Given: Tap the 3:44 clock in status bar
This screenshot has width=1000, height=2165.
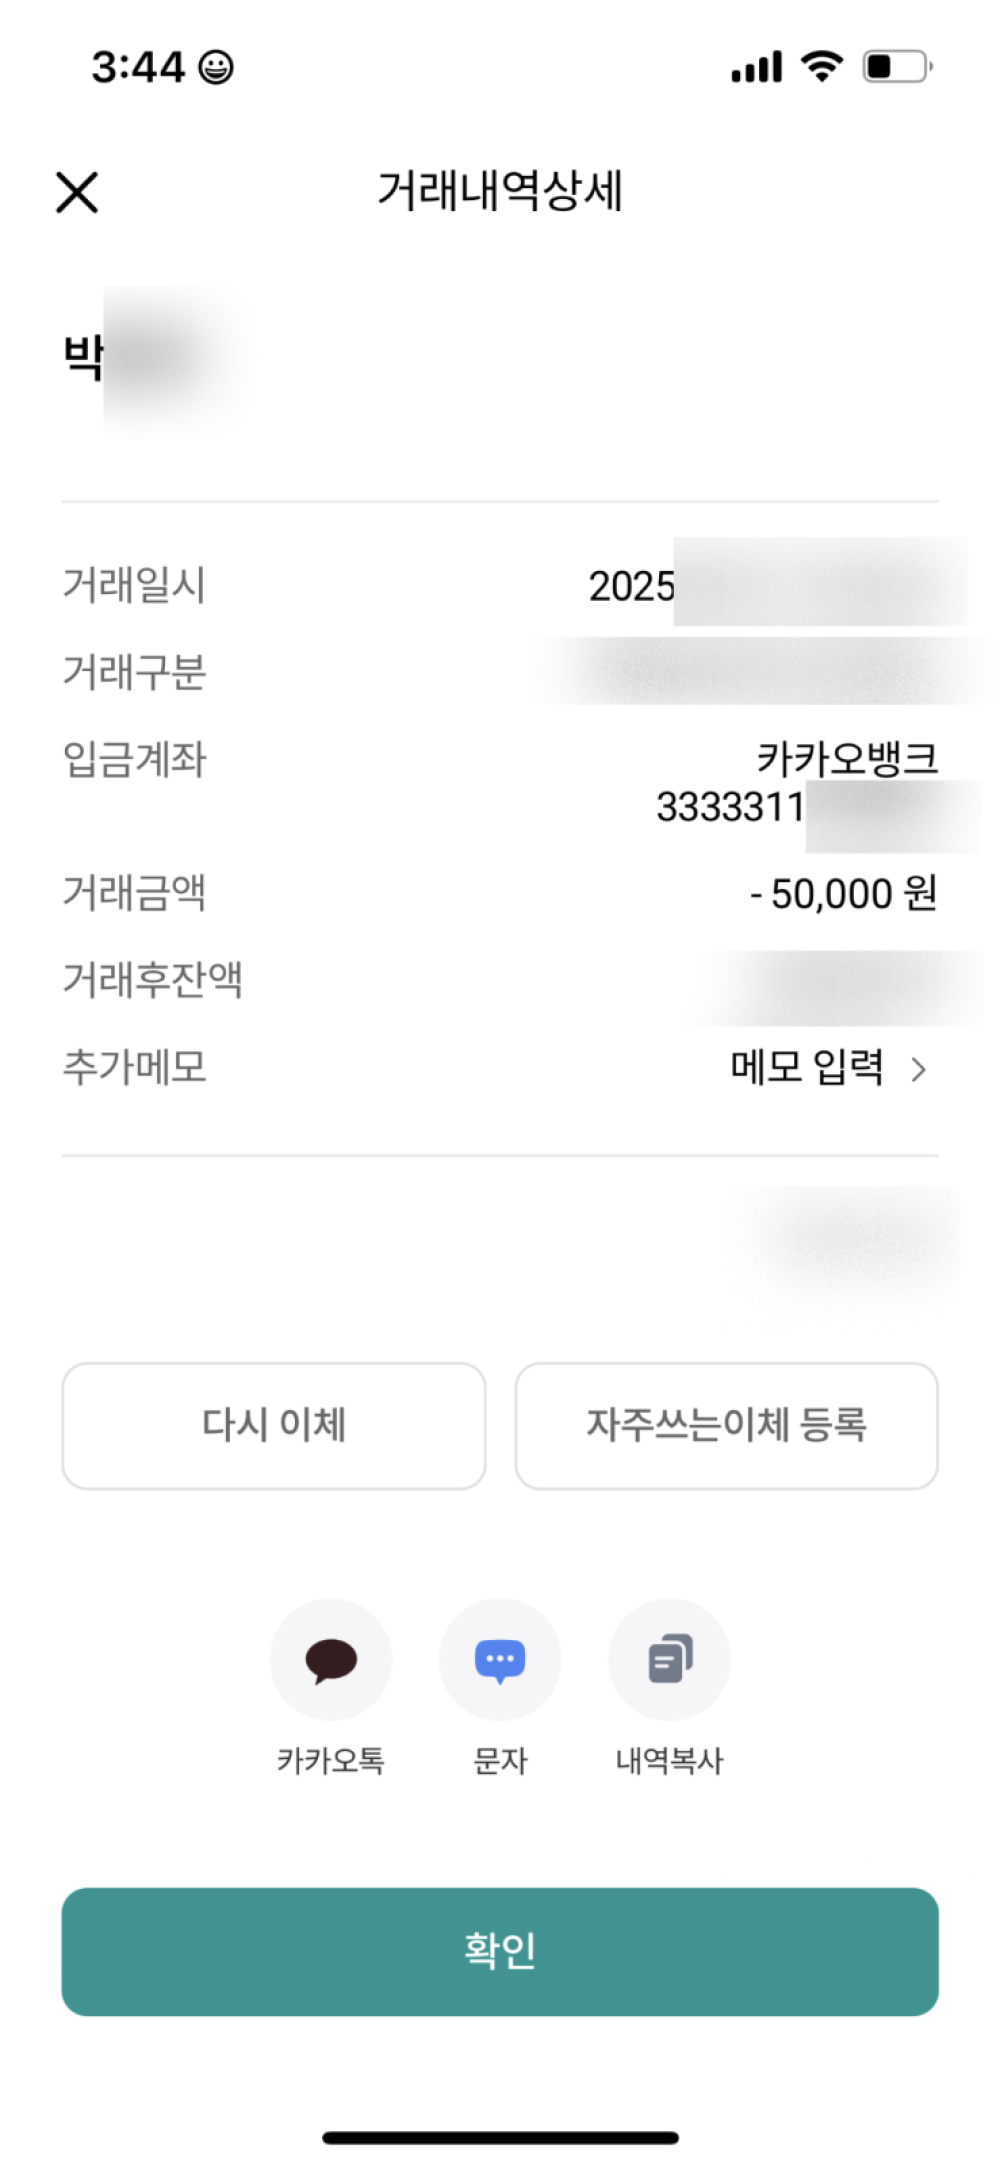Looking at the screenshot, I should pyautogui.click(x=138, y=67).
